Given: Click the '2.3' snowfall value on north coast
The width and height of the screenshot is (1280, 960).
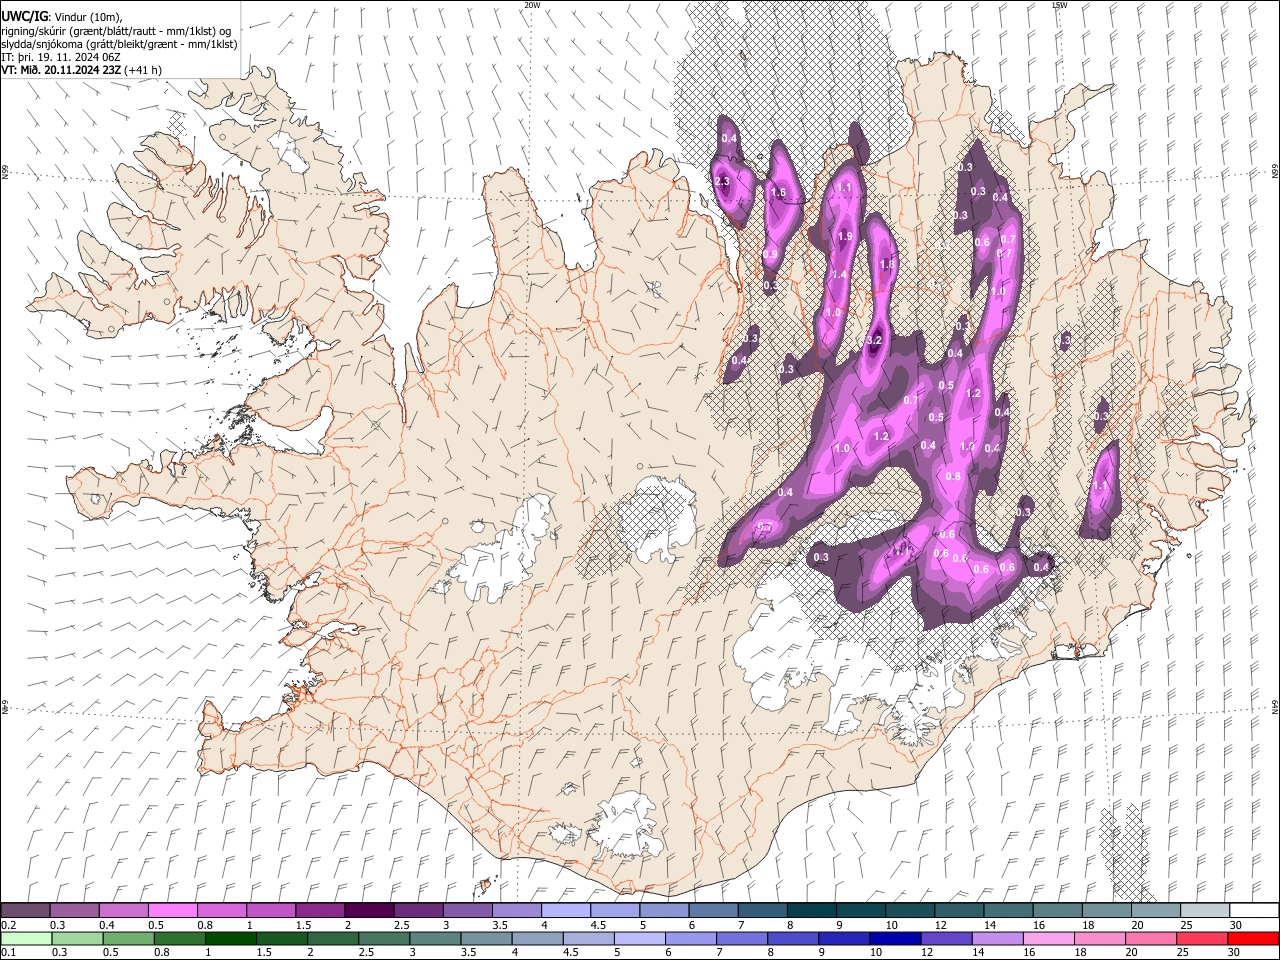Looking at the screenshot, I should pyautogui.click(x=722, y=181).
